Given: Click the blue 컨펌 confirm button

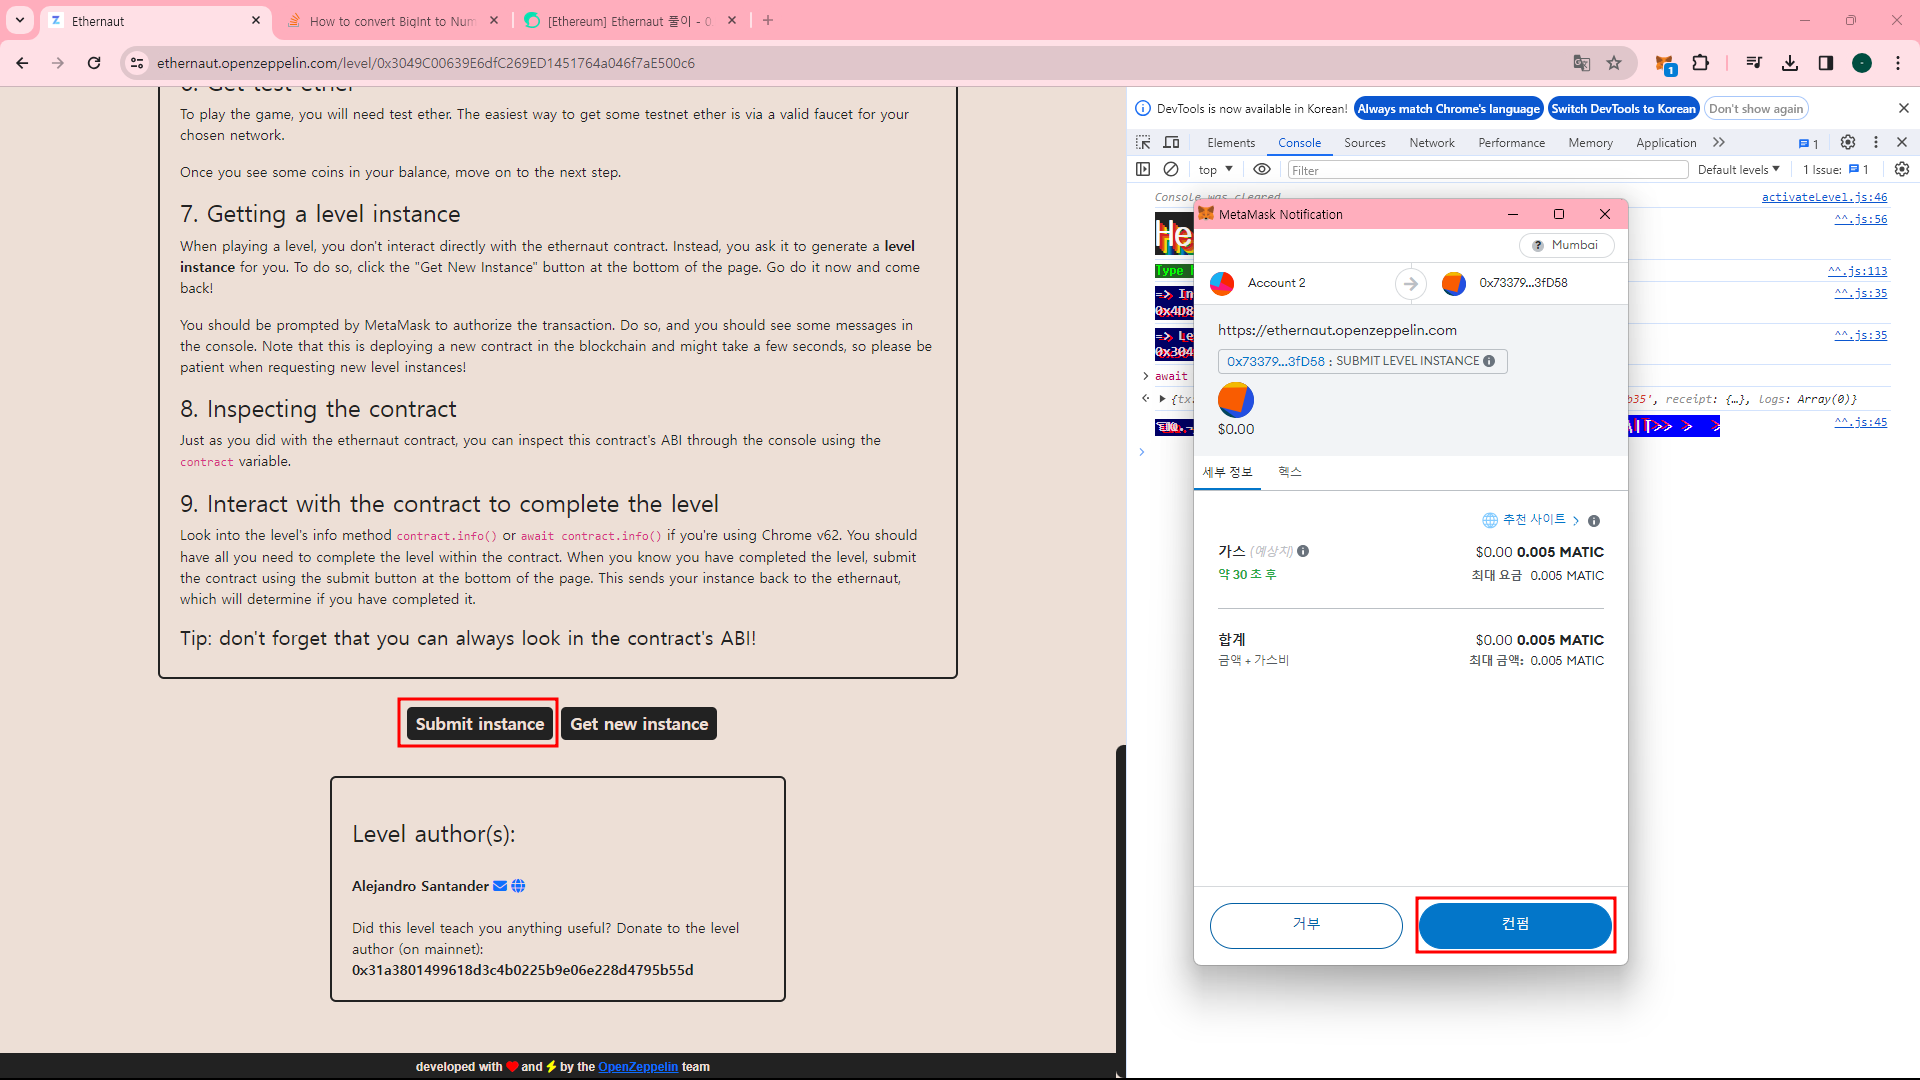Looking at the screenshot, I should [1515, 925].
